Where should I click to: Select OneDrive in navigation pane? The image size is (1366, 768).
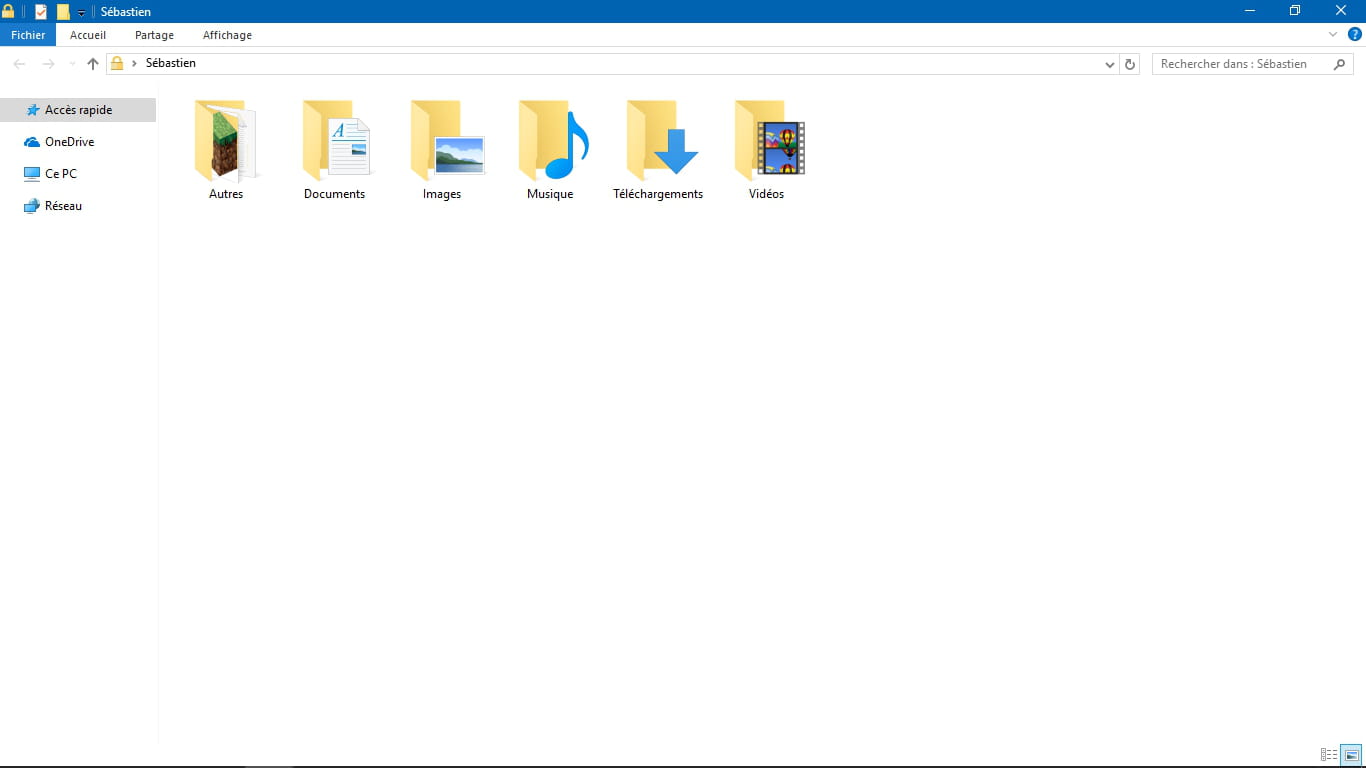pos(78,142)
